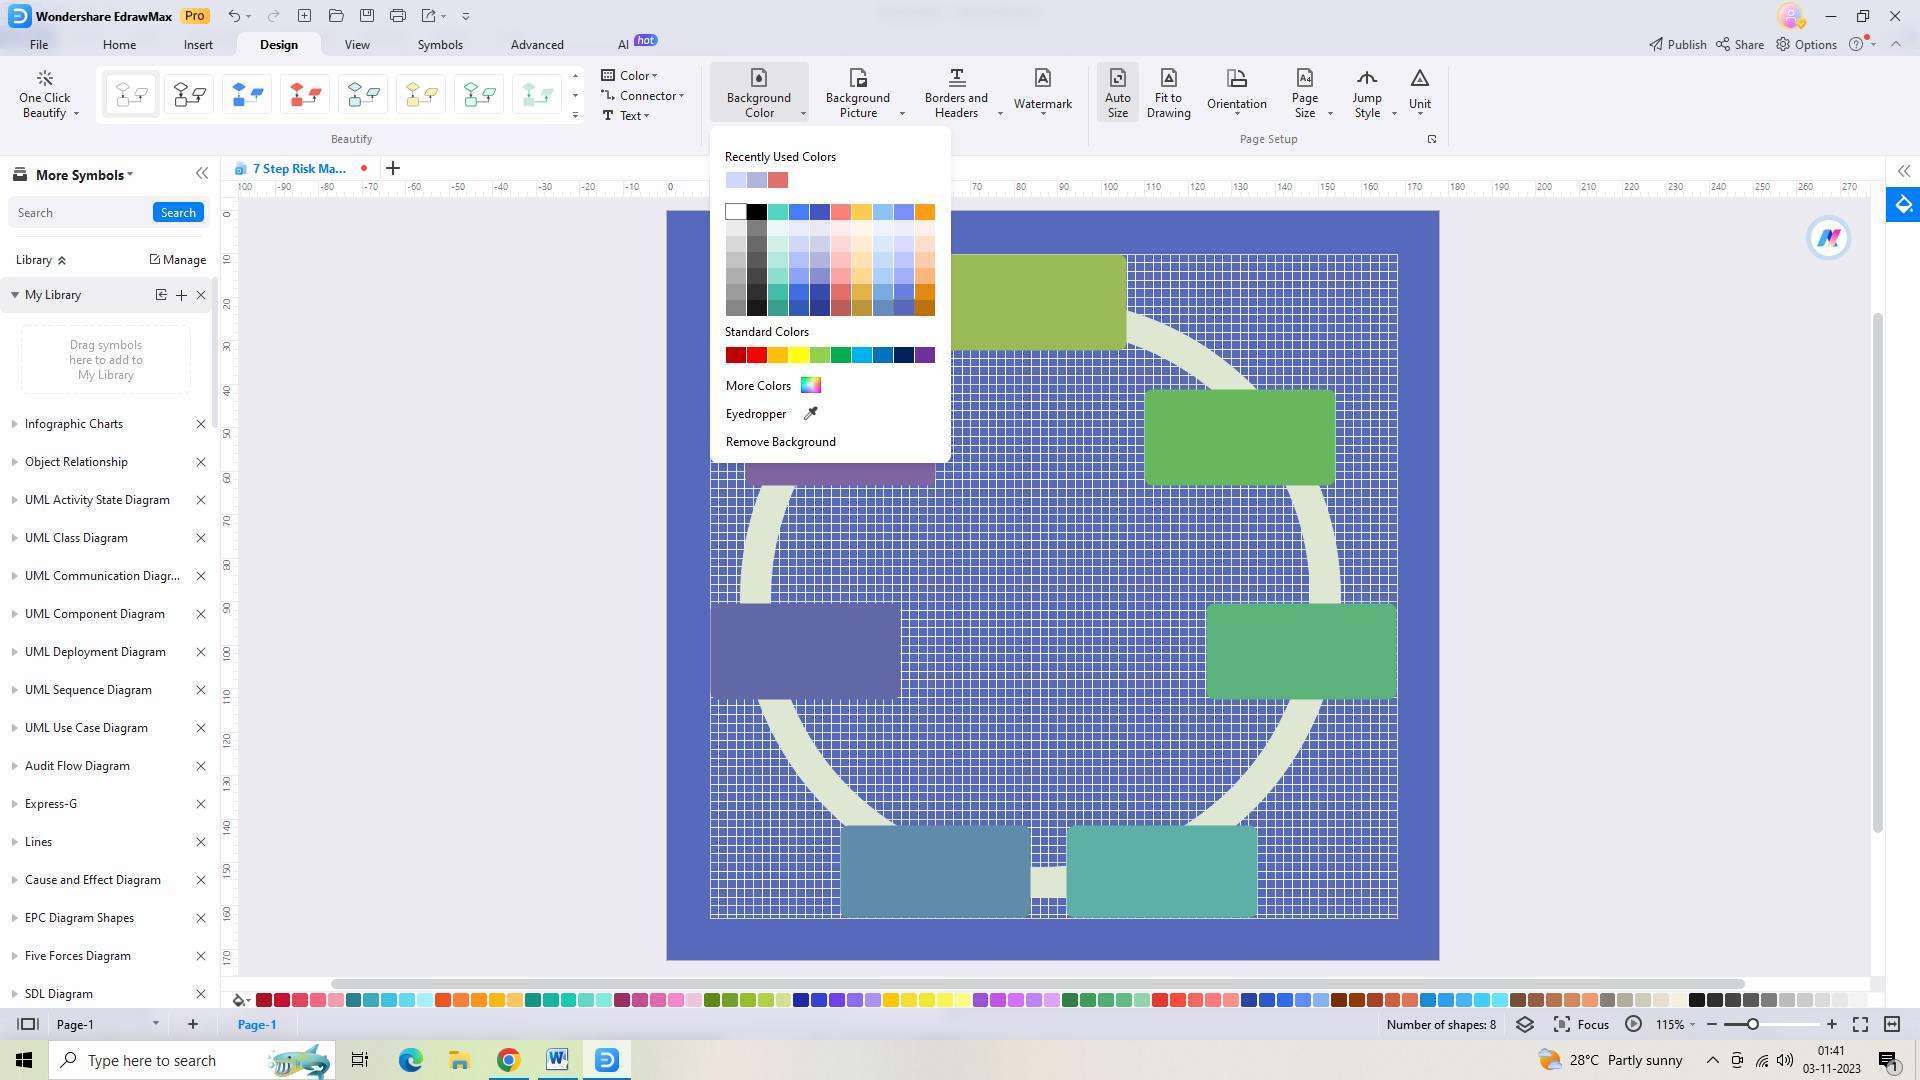Select the Watermark tool

pos(1043,94)
